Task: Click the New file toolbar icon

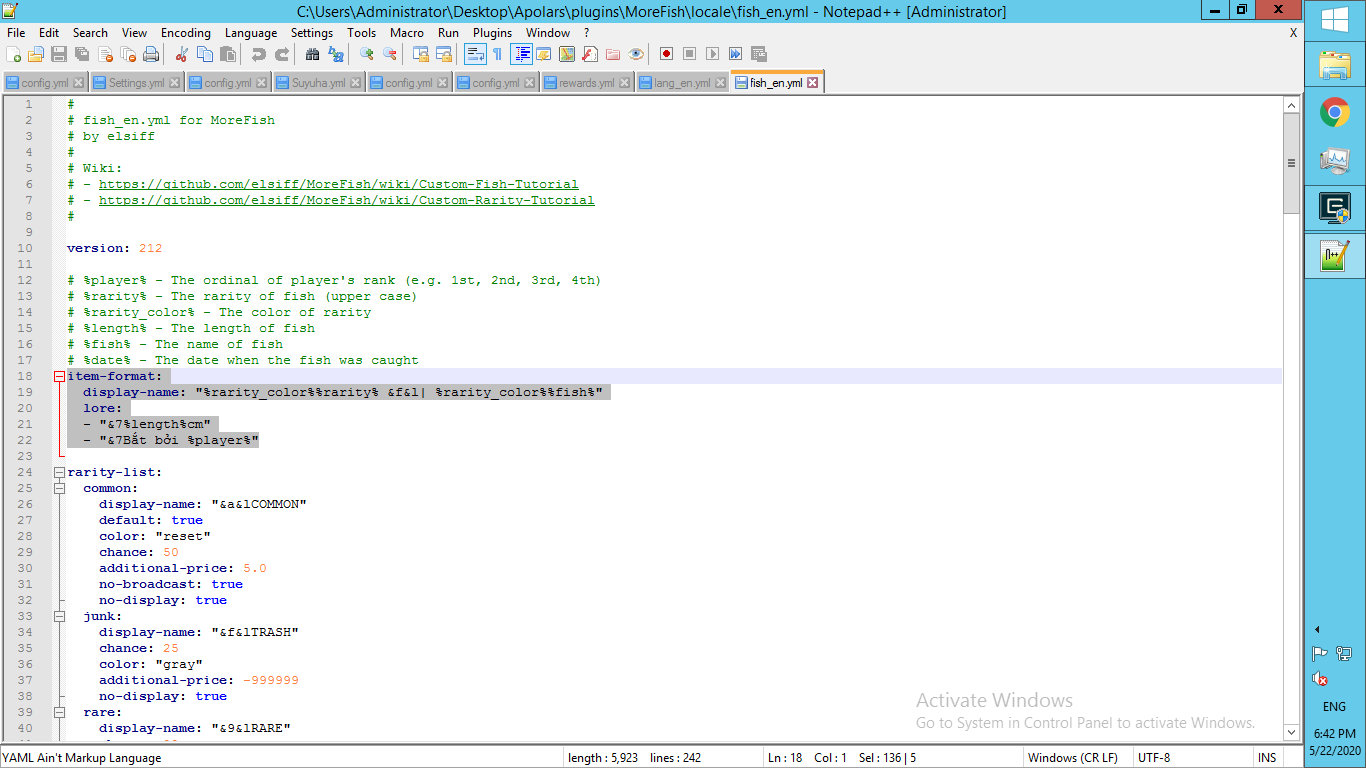Action: click(14, 54)
